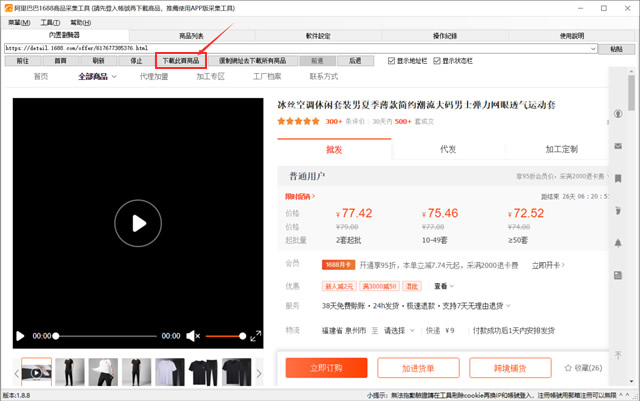Click the small play icon in video controls
The image size is (640, 401).
[20, 336]
